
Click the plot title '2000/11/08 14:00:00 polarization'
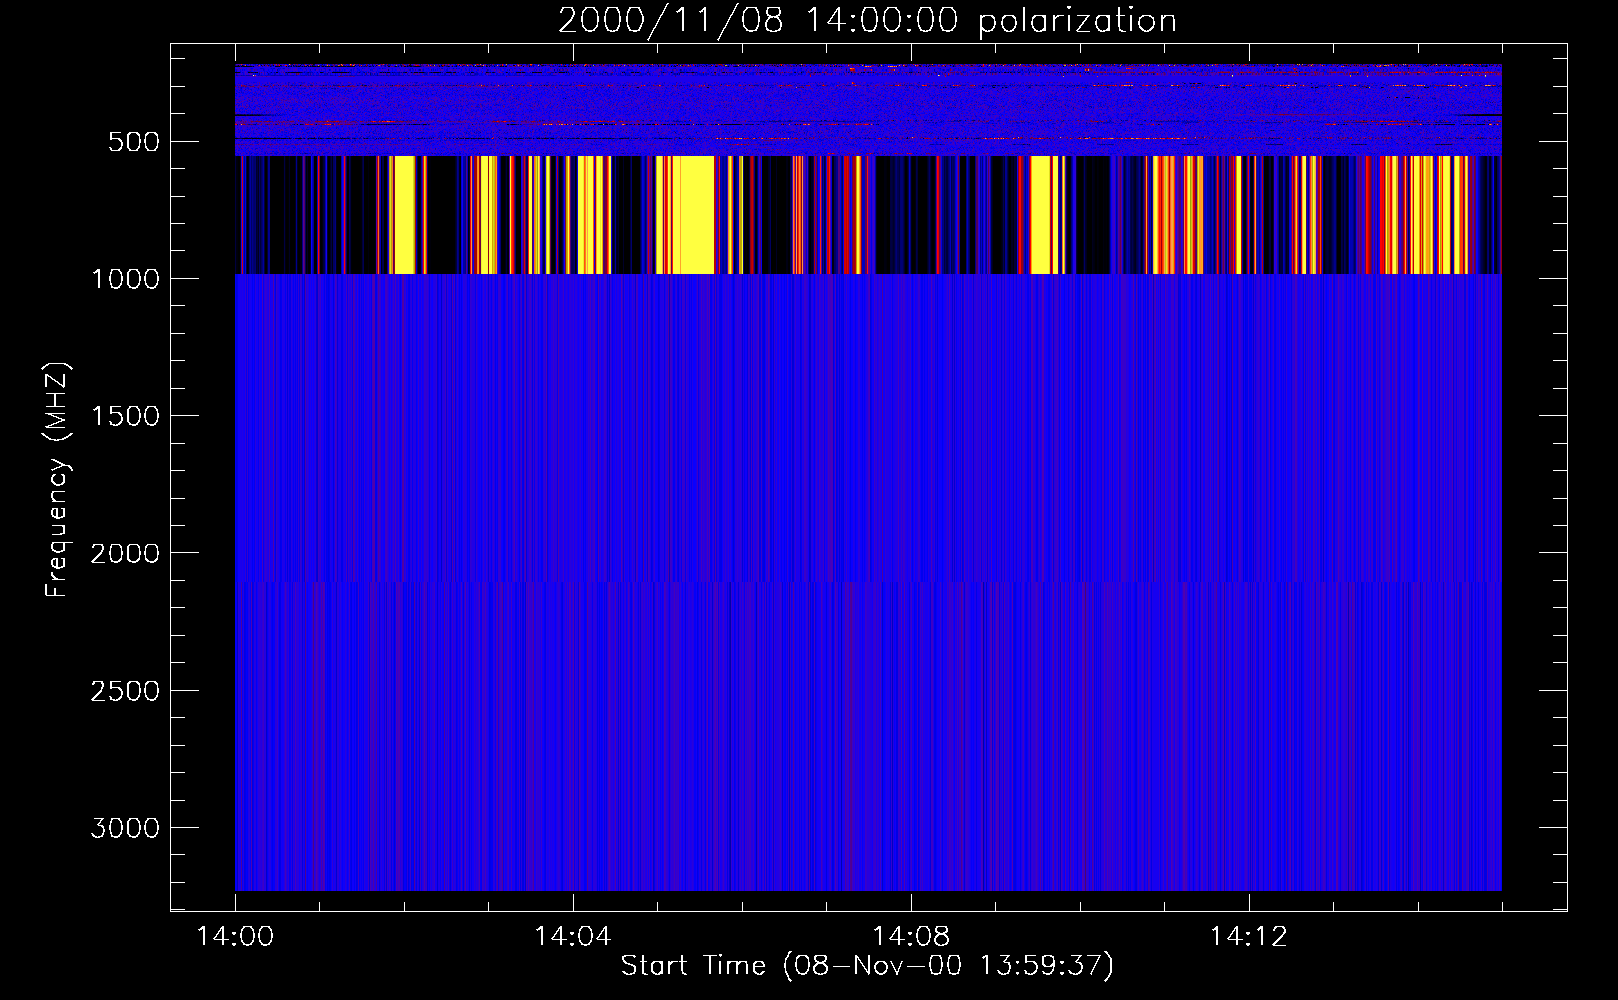[867, 21]
